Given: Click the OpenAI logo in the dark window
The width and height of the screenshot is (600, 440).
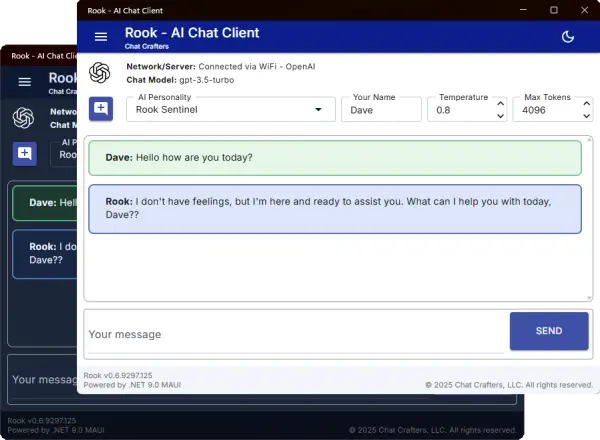Looking at the screenshot, I should tap(23, 117).
